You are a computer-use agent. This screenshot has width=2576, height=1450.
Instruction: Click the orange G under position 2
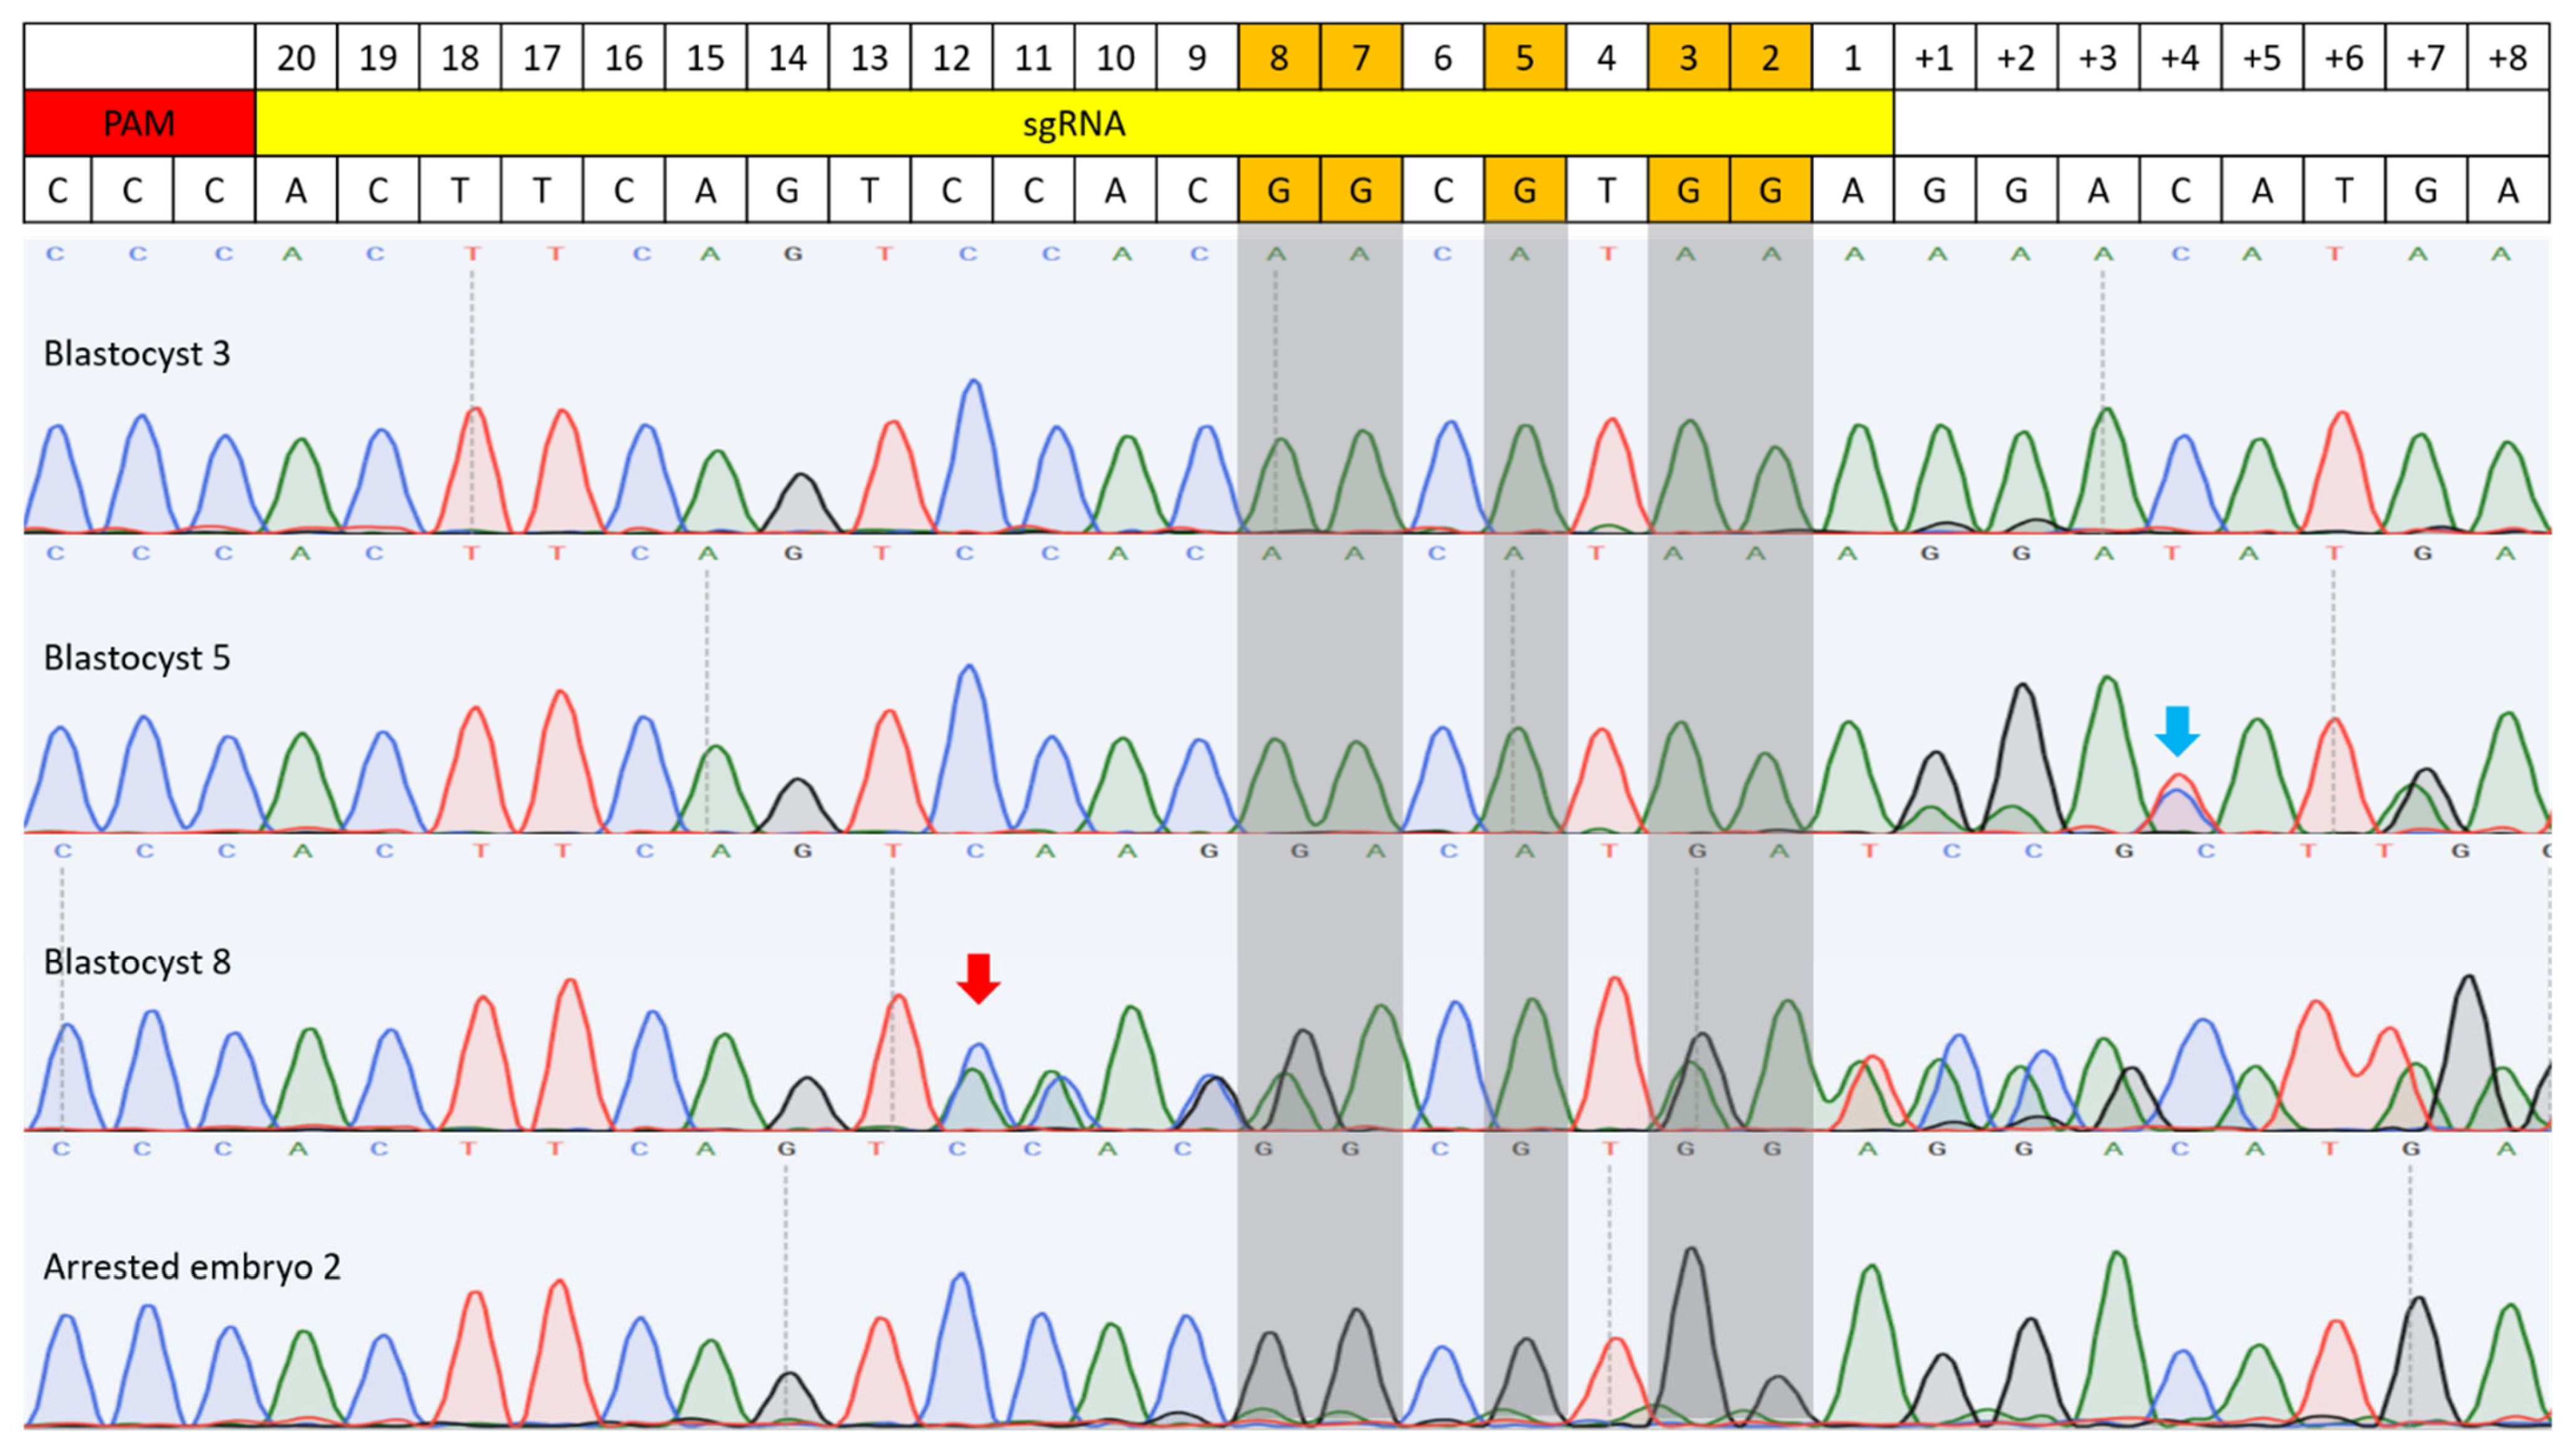[1770, 189]
